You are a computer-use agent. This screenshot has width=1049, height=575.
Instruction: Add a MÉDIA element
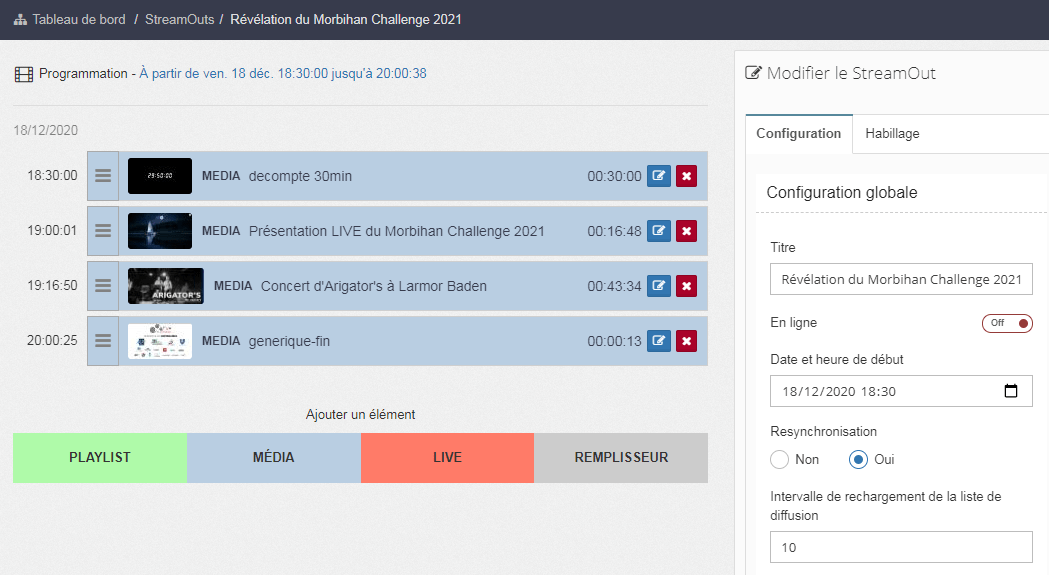tap(274, 458)
